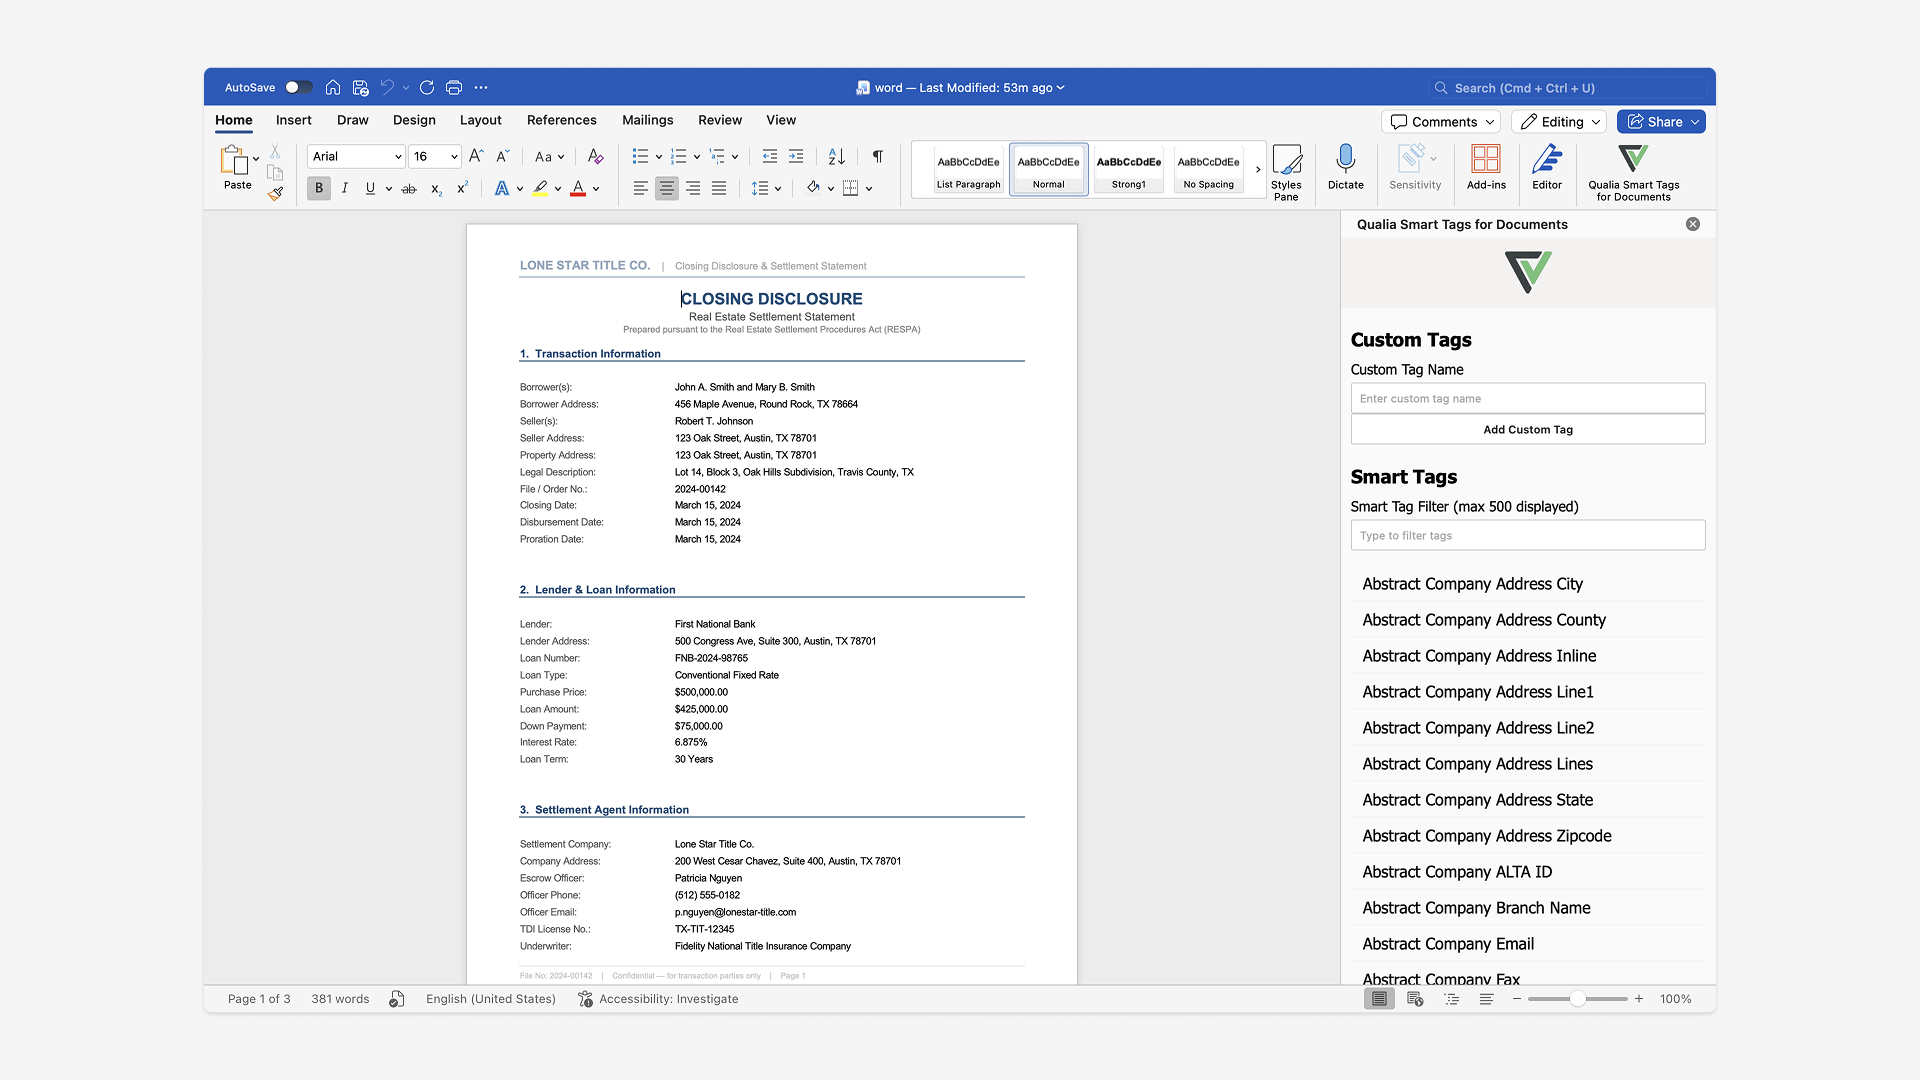Align text right
Screen dimensions: 1920x1080
tap(693, 188)
